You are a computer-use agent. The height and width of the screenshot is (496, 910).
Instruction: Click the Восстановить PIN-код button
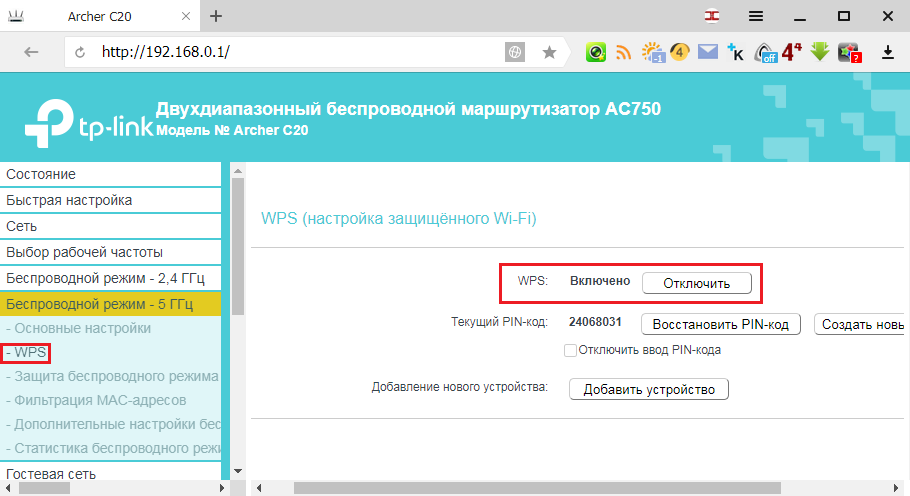[721, 324]
